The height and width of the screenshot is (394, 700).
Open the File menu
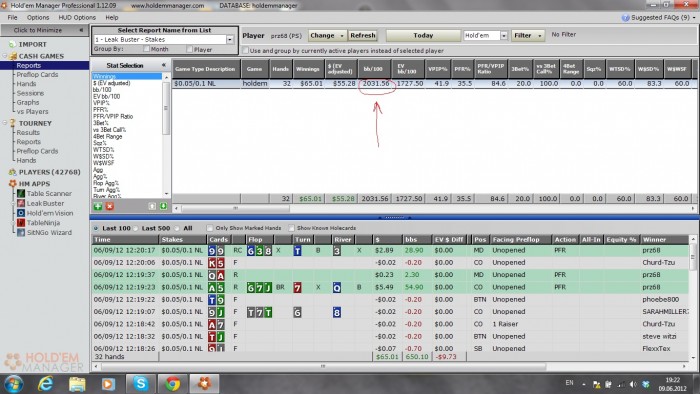point(12,17)
